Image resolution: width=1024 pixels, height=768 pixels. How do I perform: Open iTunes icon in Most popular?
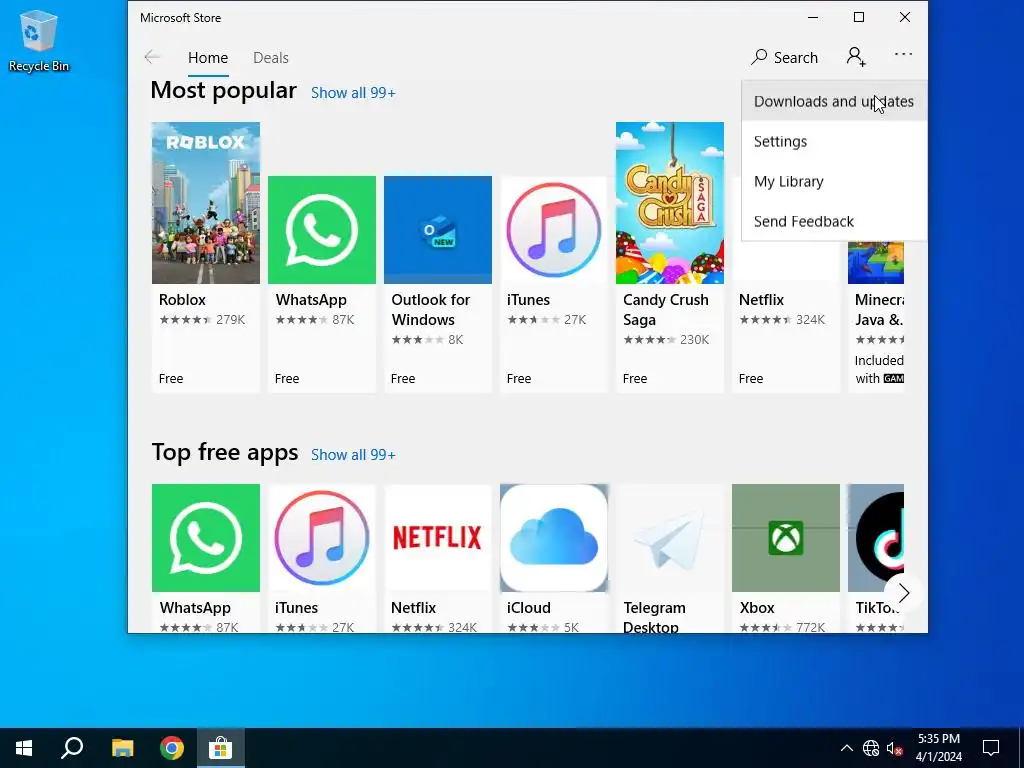point(554,230)
